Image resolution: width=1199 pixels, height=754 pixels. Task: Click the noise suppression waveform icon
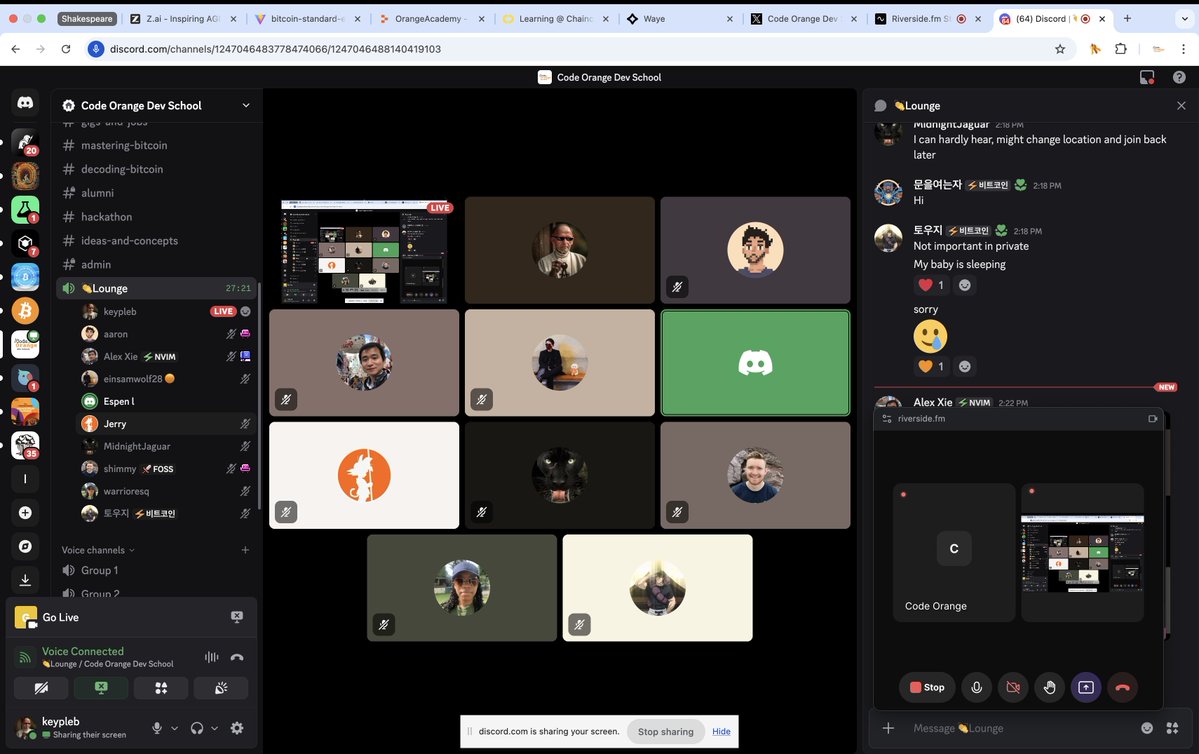[211, 657]
